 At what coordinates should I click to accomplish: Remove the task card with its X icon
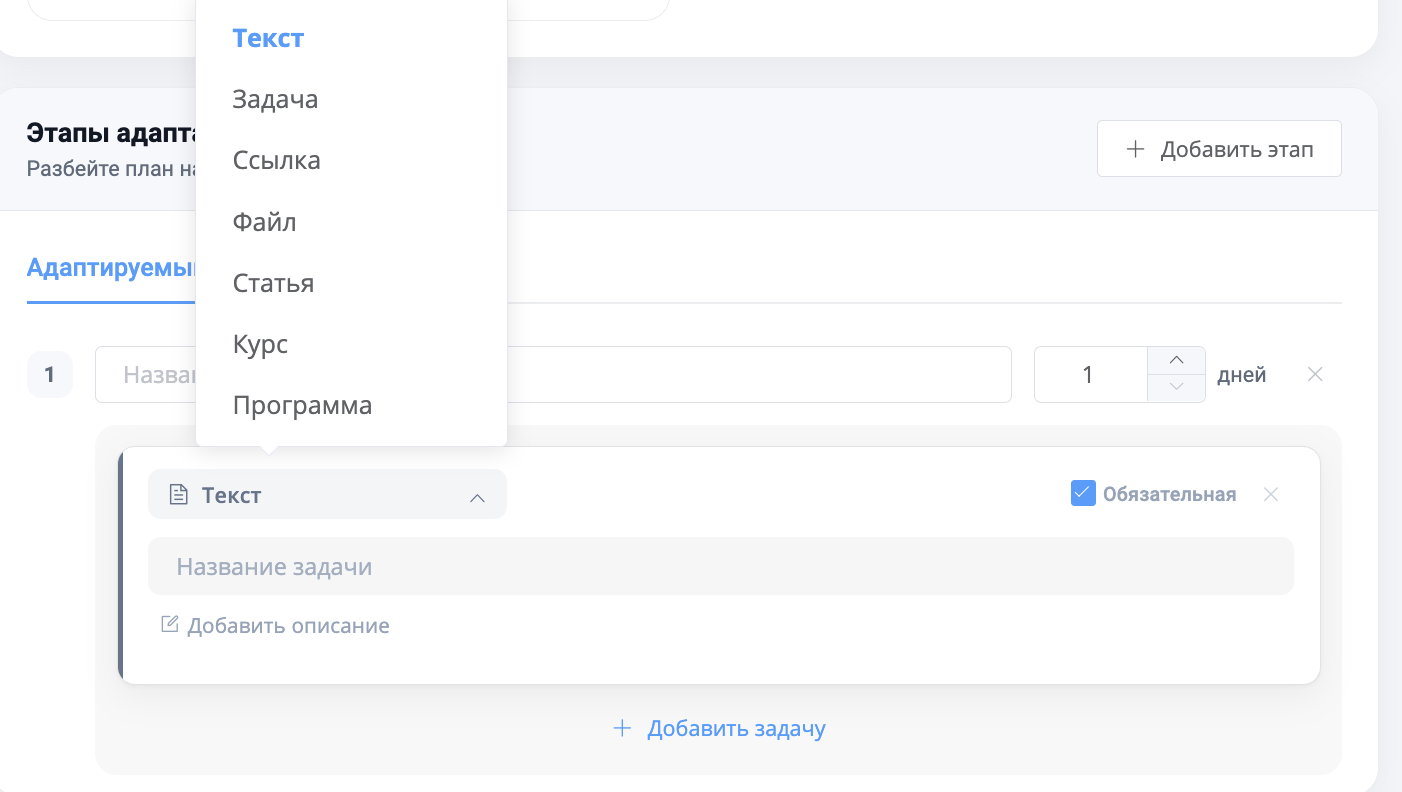tap(1271, 493)
